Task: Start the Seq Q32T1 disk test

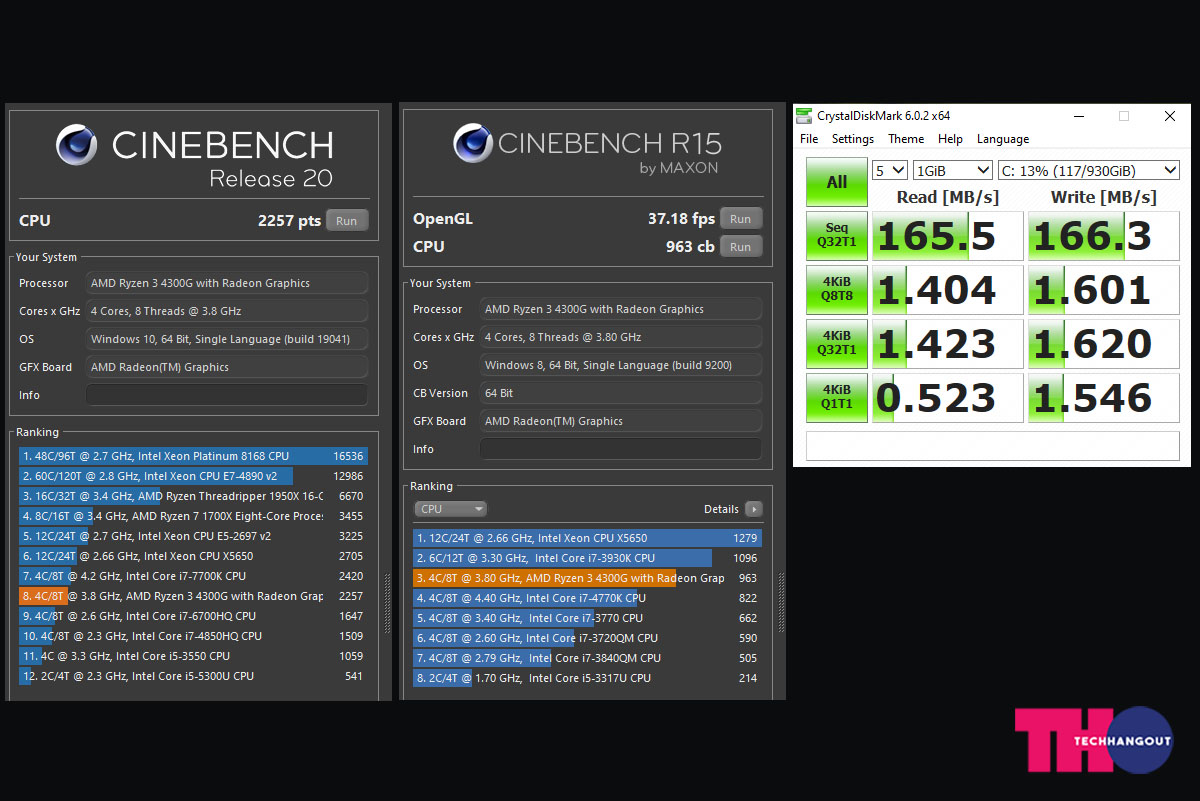Action: tap(837, 235)
